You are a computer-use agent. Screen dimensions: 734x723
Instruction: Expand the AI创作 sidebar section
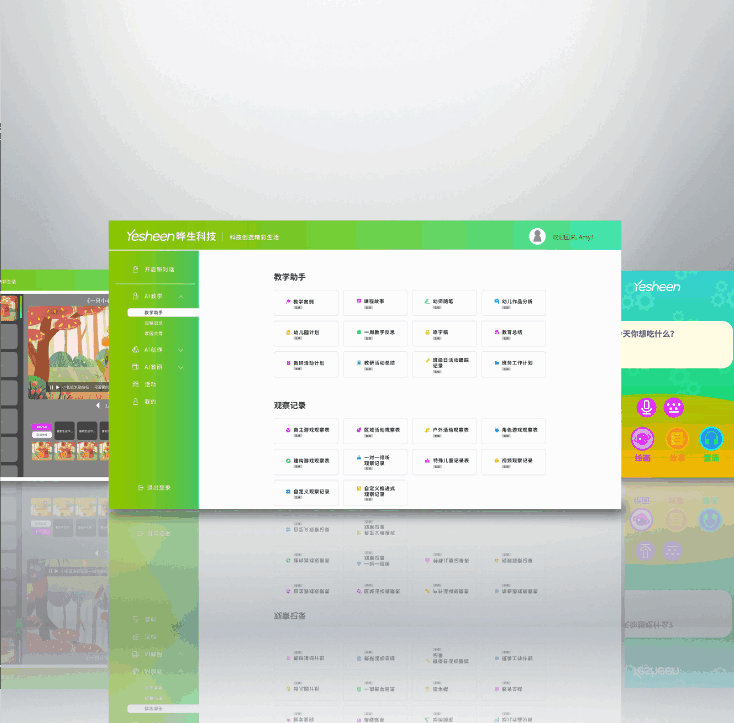point(181,350)
